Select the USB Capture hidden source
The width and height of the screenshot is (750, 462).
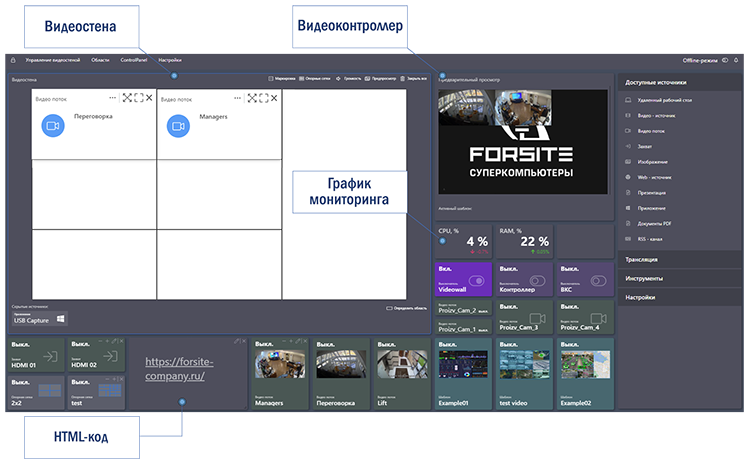coord(39,319)
